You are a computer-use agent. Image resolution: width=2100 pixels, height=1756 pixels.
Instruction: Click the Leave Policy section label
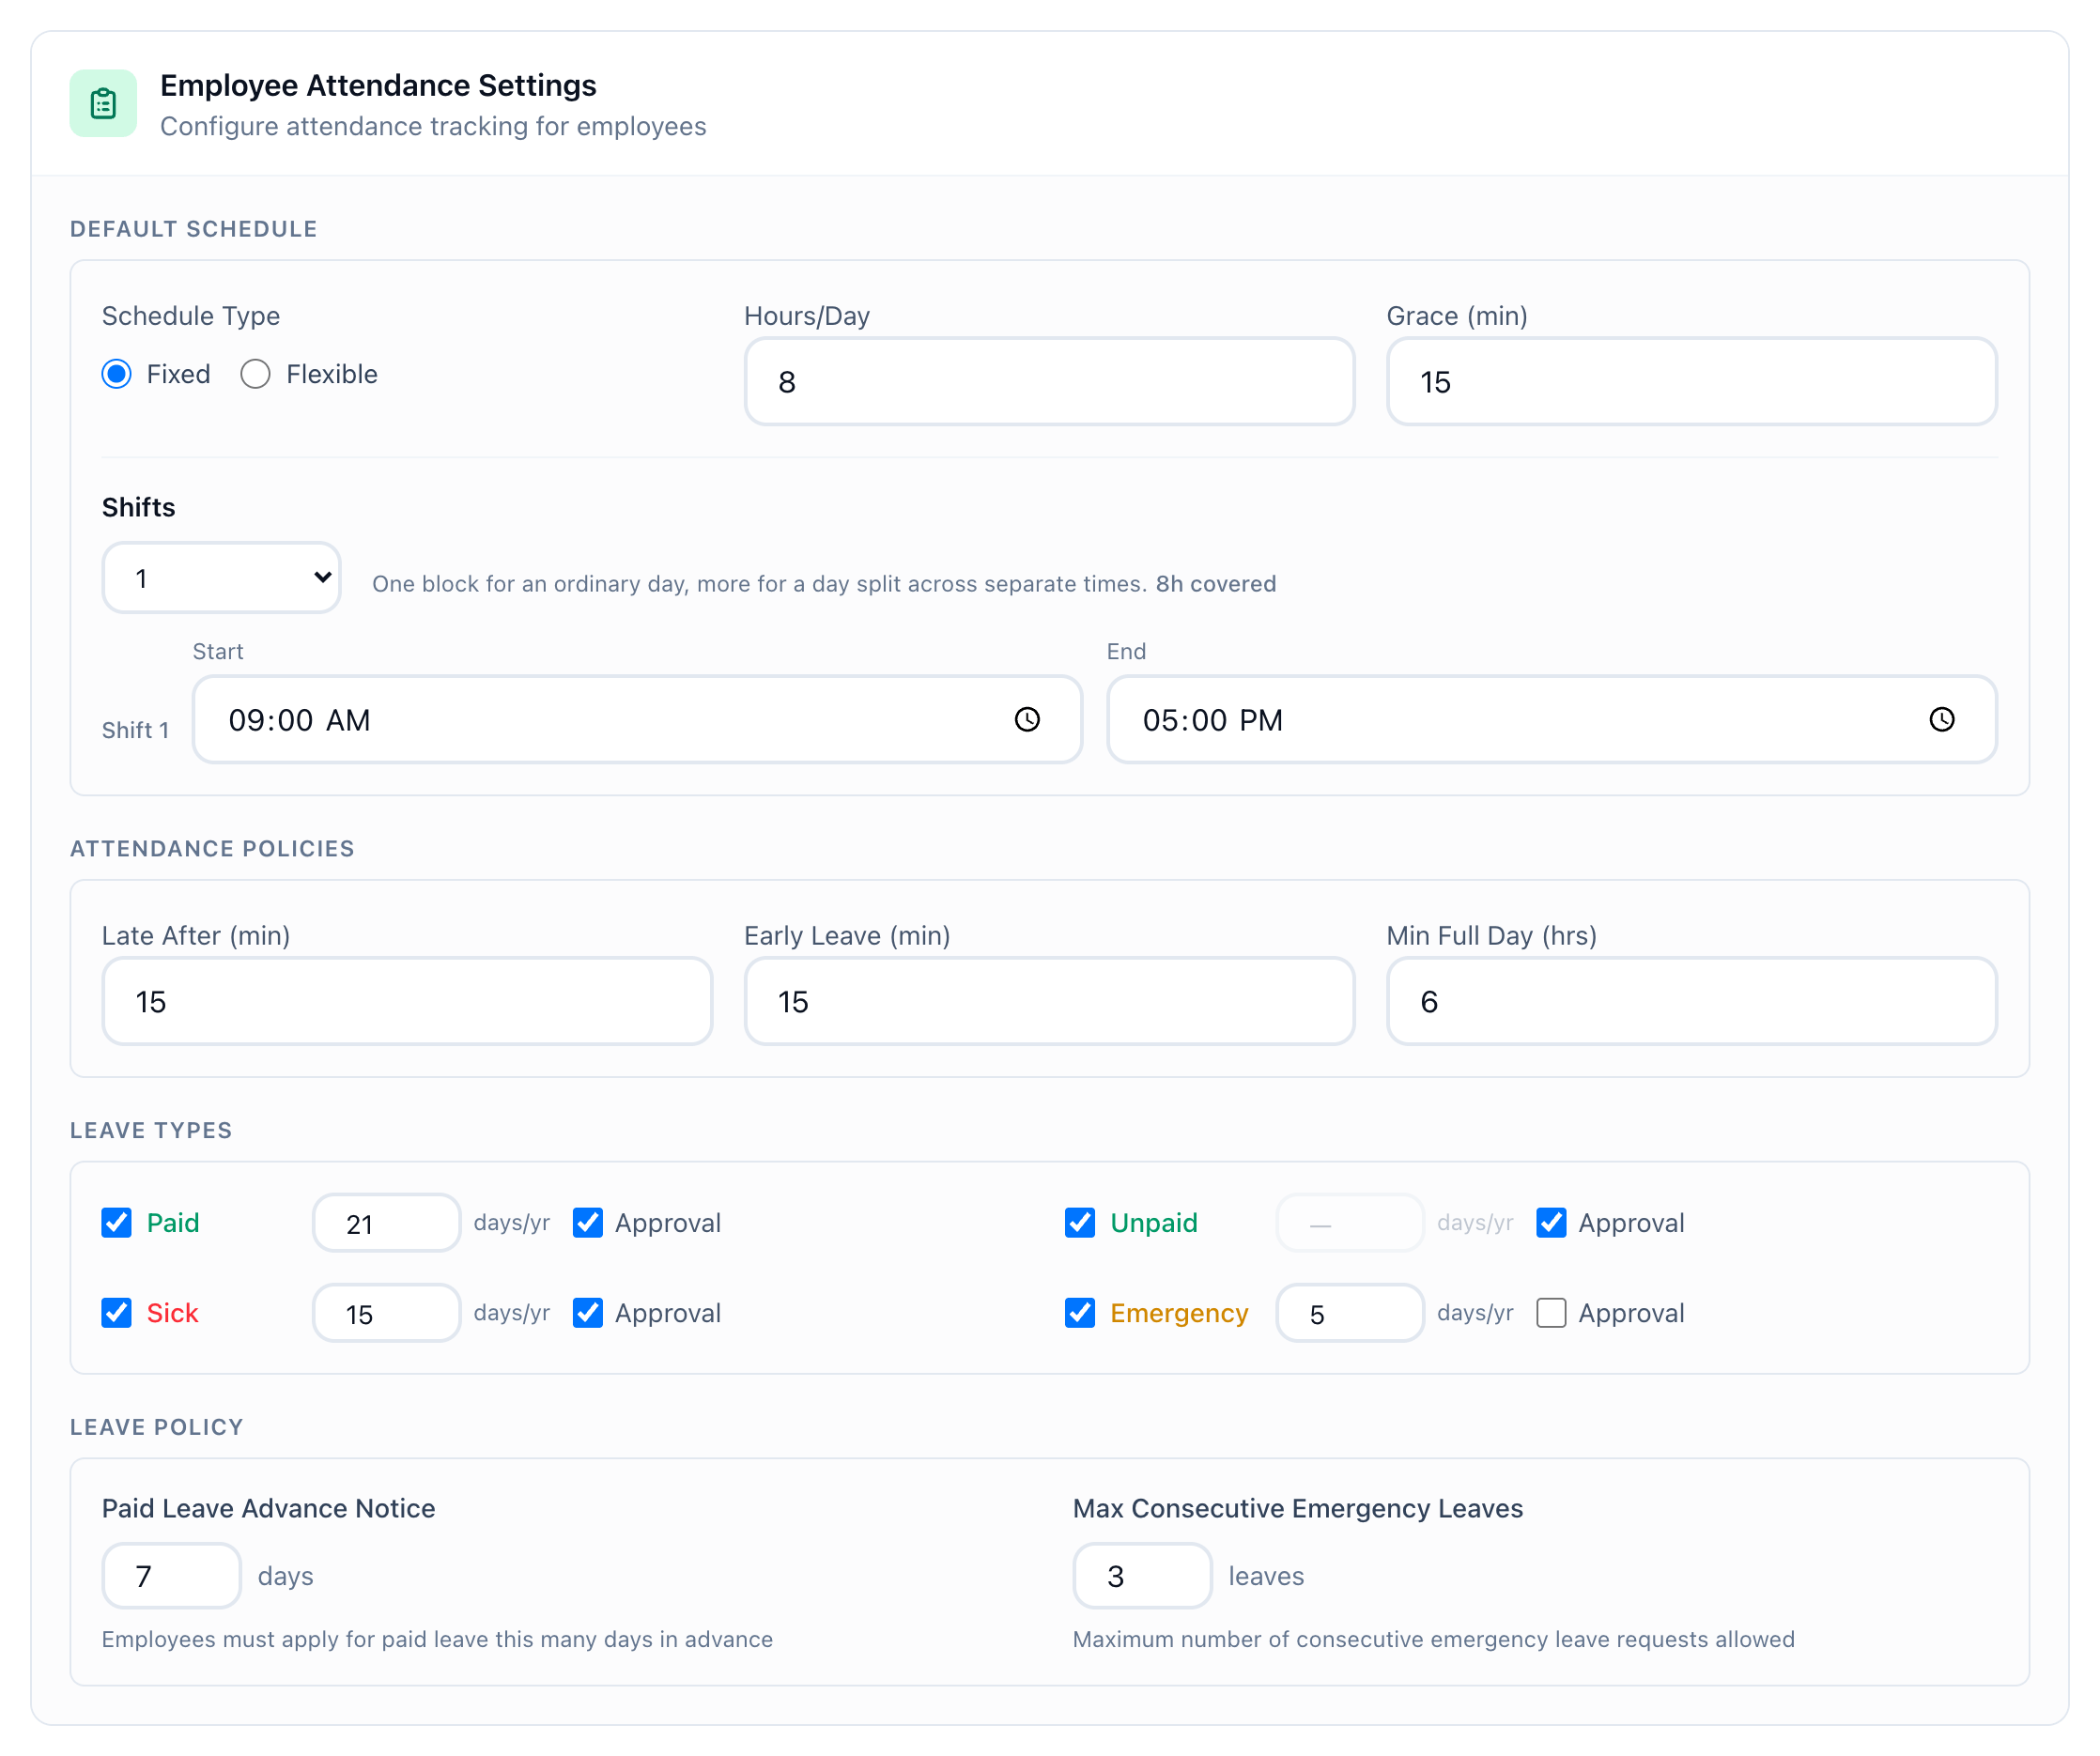(157, 1428)
